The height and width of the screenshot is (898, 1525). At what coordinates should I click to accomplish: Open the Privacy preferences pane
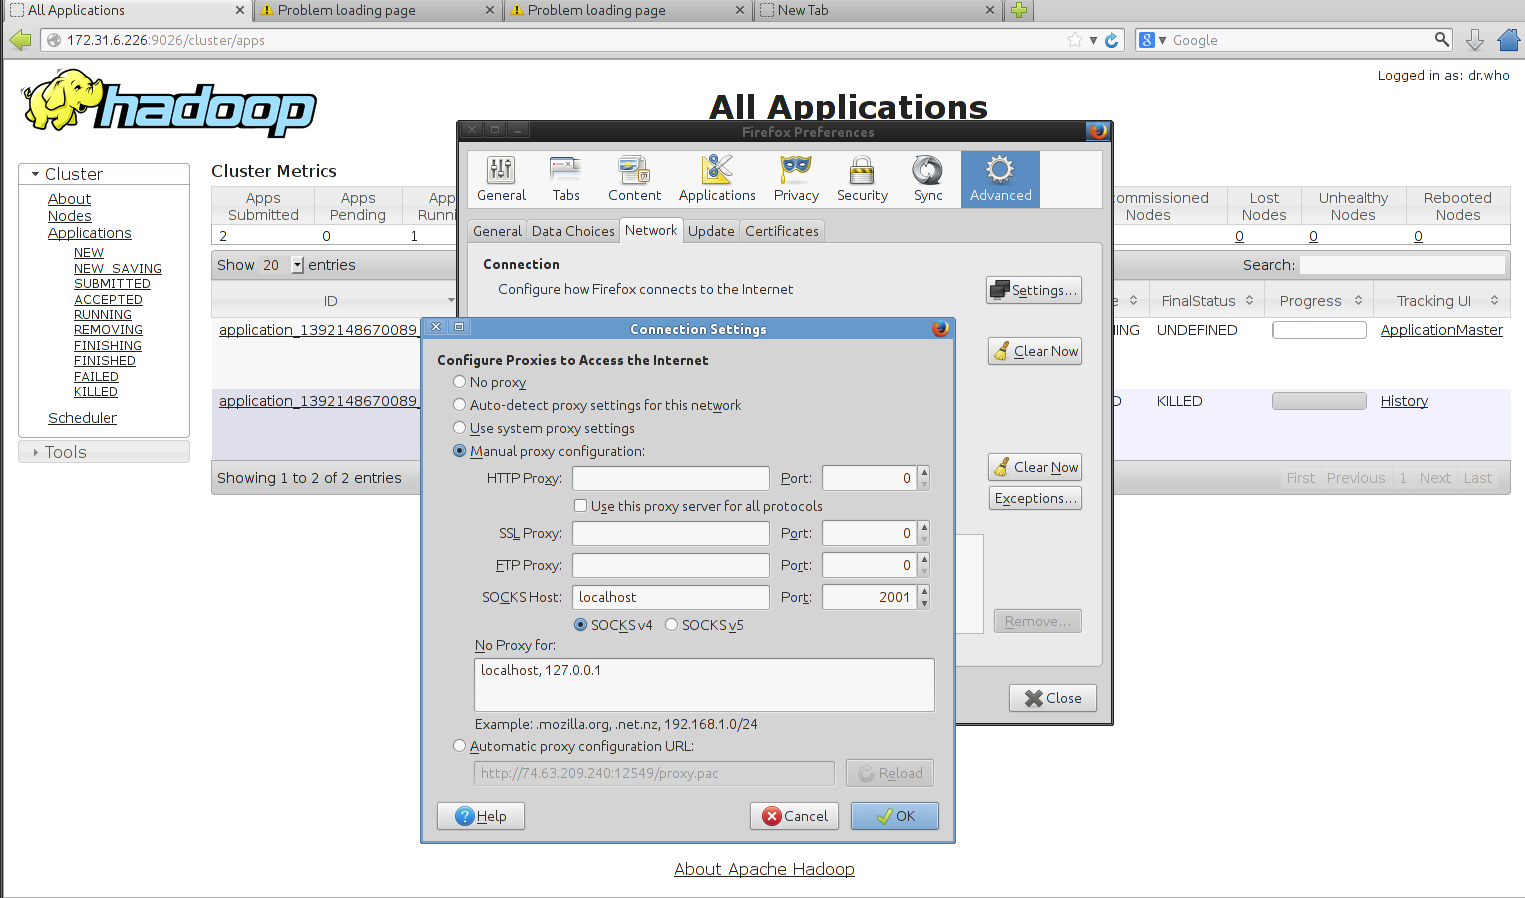pyautogui.click(x=796, y=179)
